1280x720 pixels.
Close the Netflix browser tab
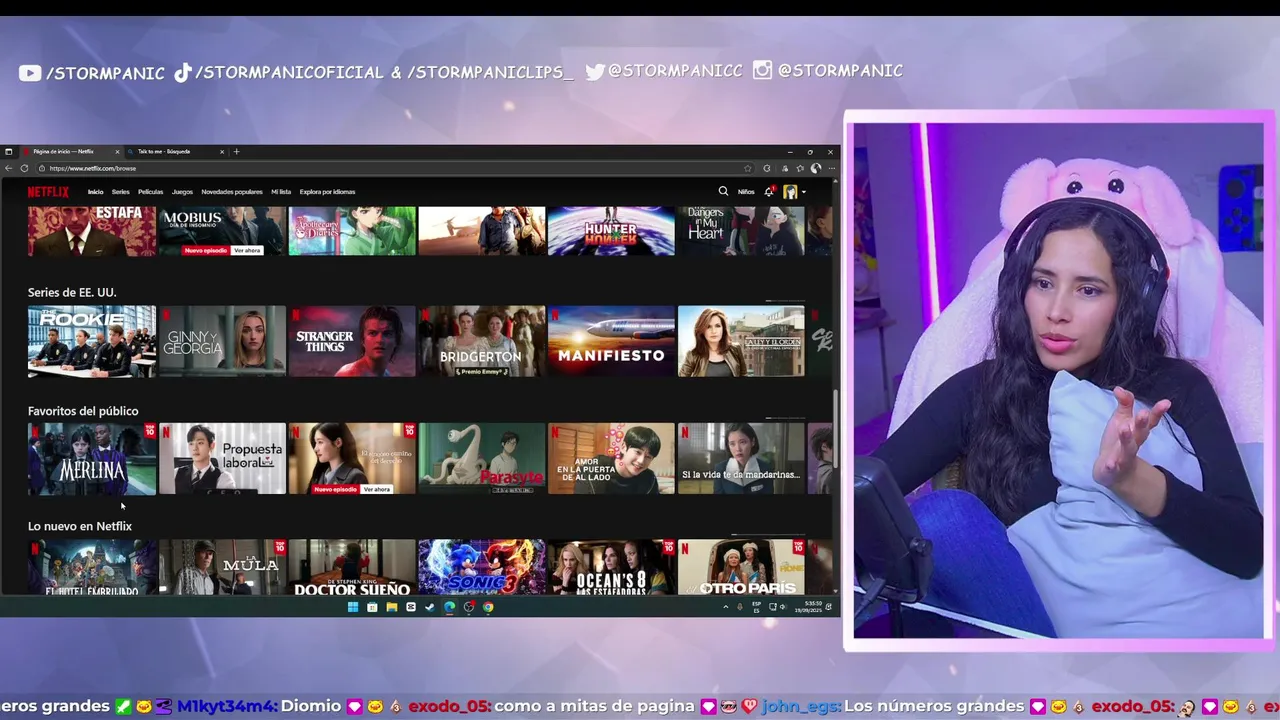click(x=118, y=151)
